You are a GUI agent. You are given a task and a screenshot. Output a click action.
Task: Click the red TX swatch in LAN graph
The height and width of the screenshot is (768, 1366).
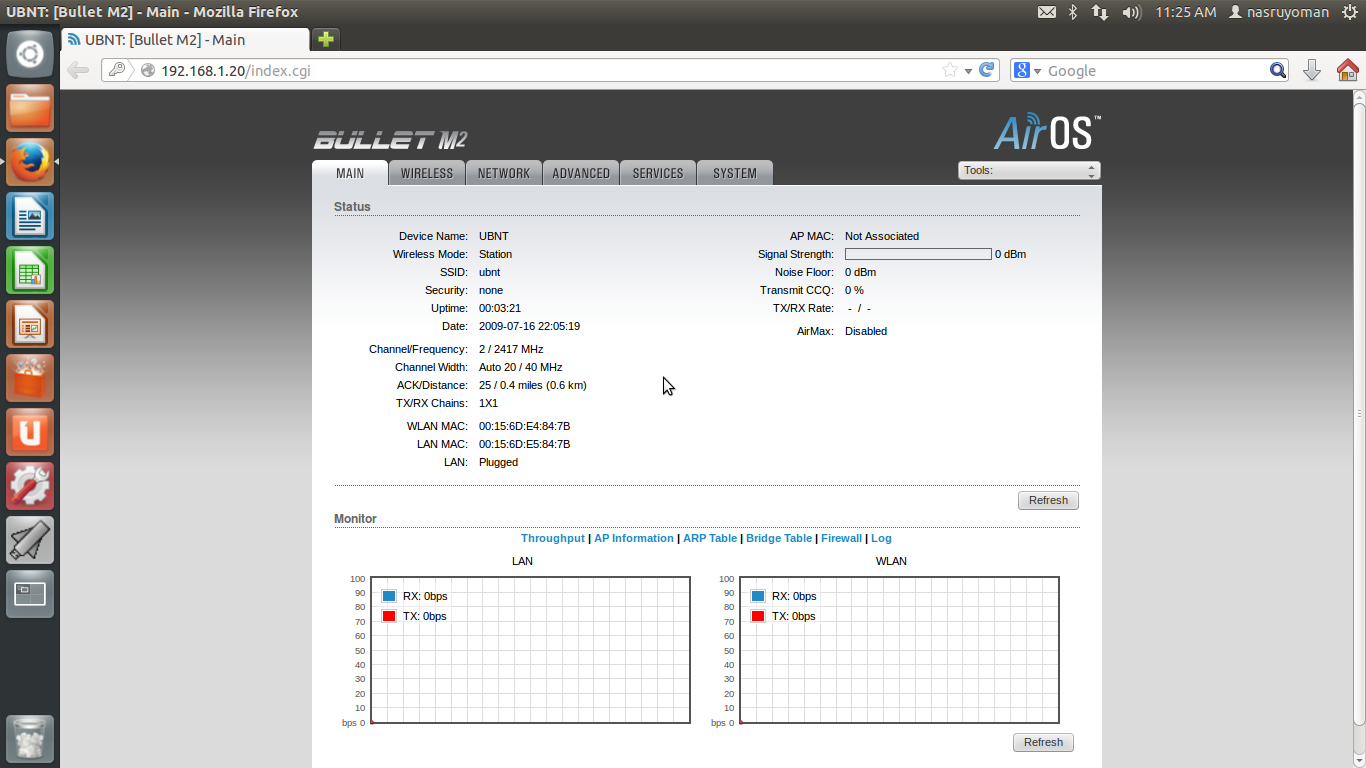389,616
